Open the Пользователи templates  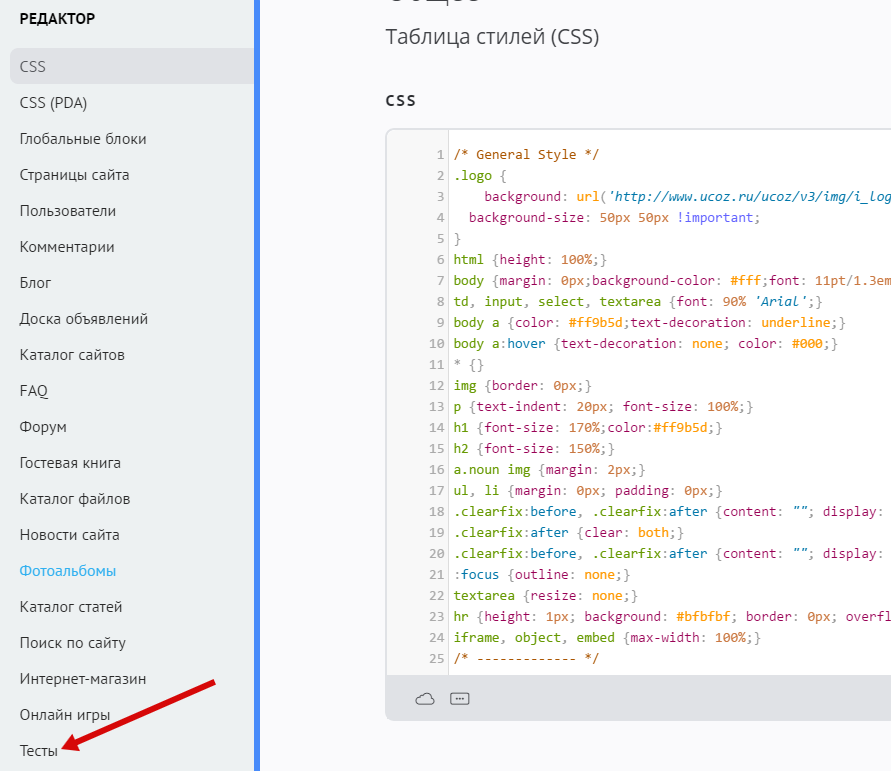click(x=68, y=211)
